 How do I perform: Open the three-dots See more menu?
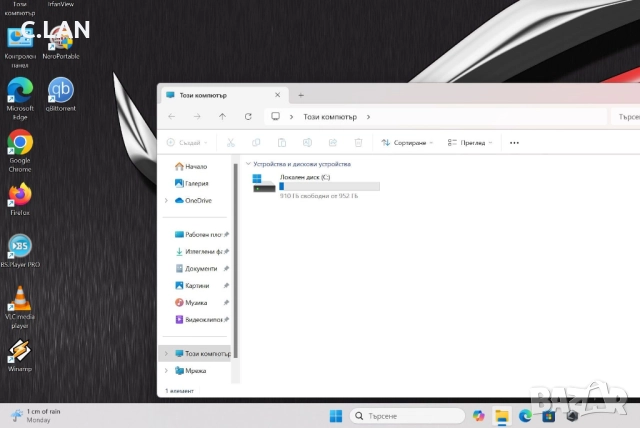click(x=514, y=143)
